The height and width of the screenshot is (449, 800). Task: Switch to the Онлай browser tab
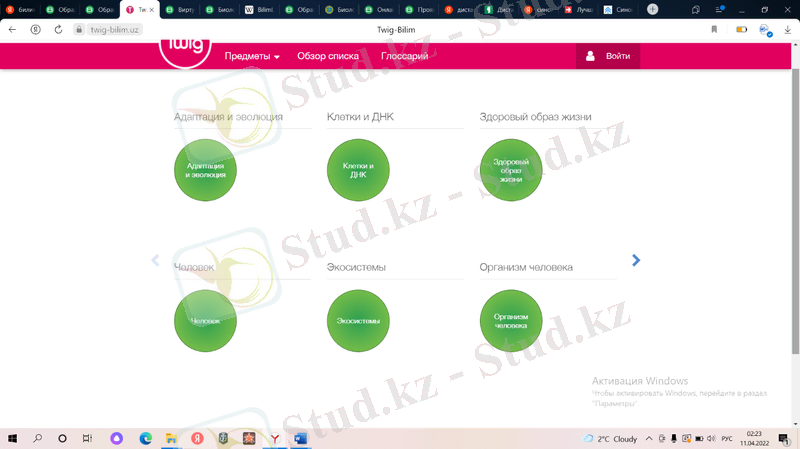380,9
